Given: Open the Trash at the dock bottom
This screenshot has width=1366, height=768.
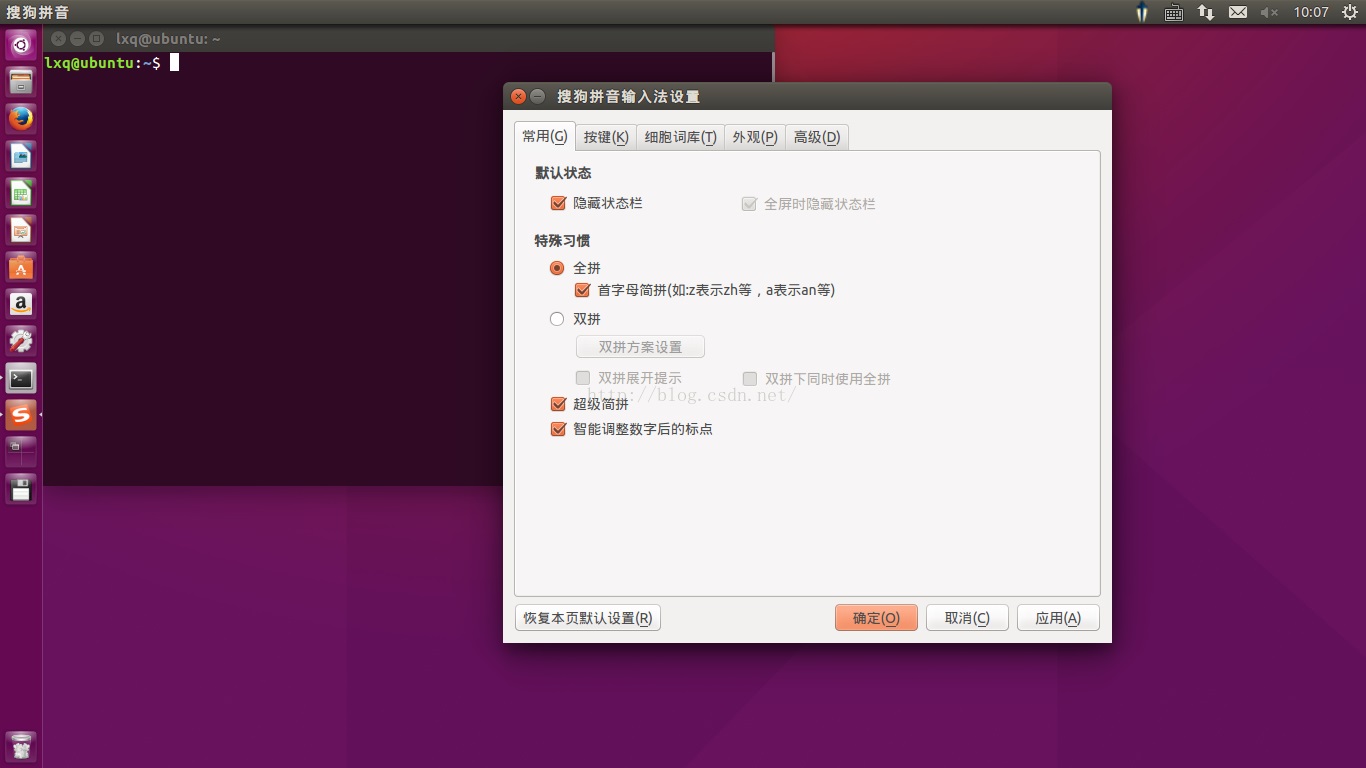Looking at the screenshot, I should point(21,747).
